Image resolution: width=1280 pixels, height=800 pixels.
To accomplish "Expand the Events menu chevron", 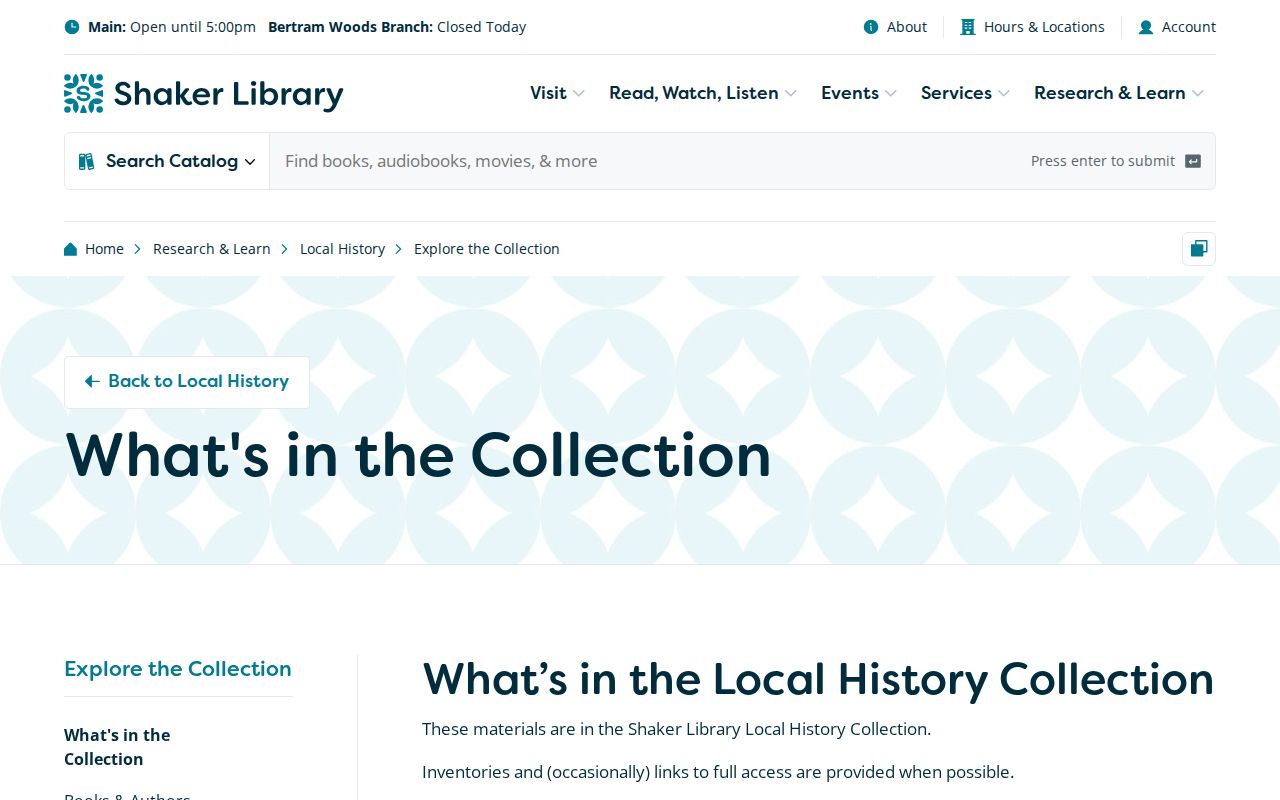I will pyautogui.click(x=890, y=93).
